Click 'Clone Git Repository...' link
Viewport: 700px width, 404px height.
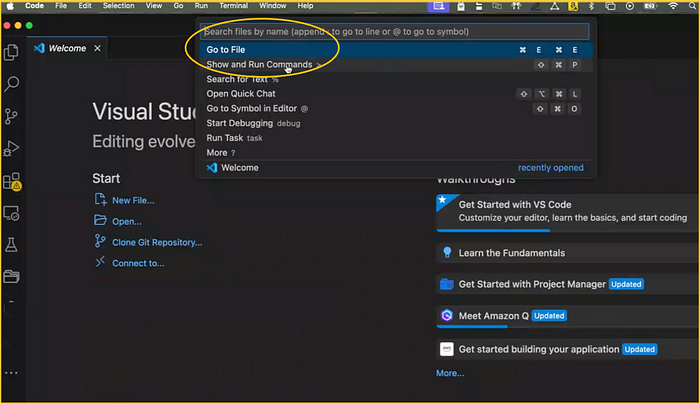157,242
